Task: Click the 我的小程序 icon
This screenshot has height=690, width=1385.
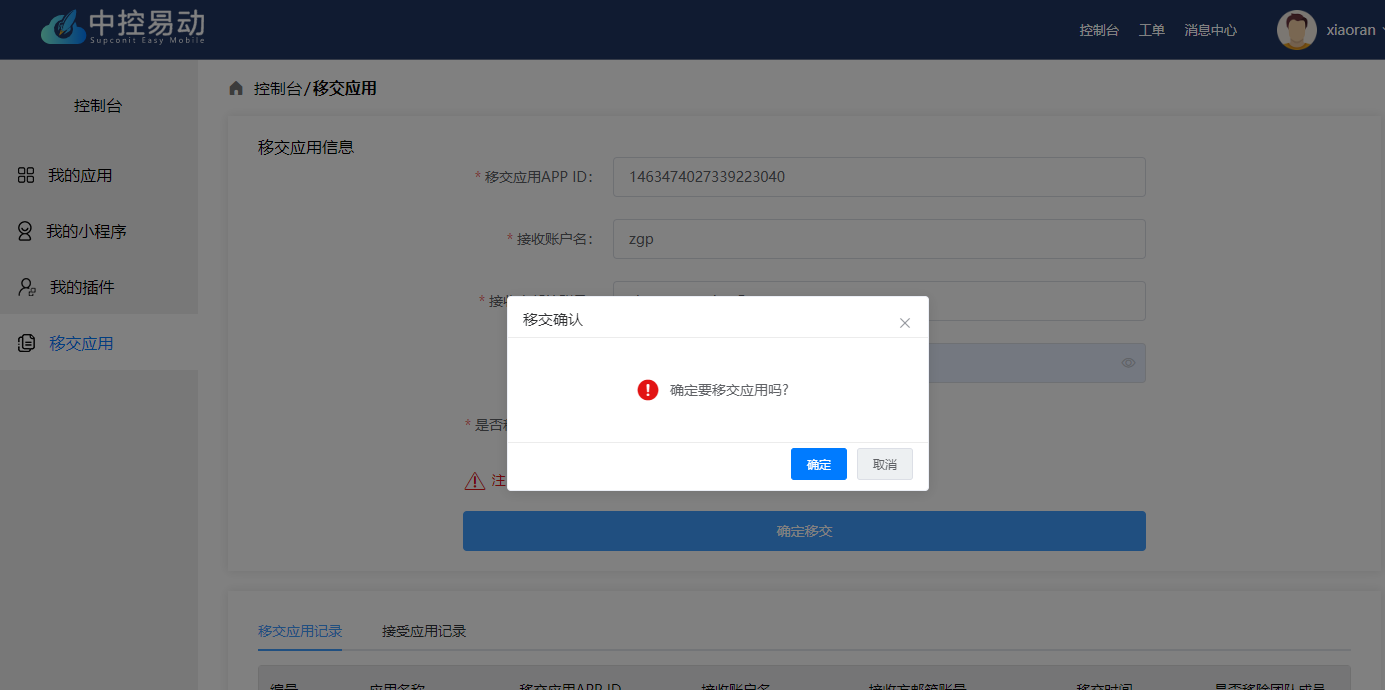Action: (25, 231)
